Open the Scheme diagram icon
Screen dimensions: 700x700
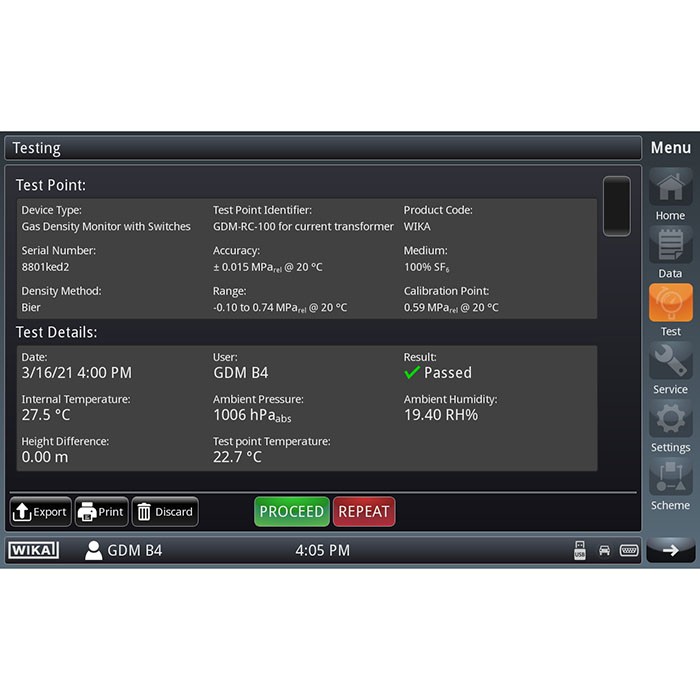(671, 476)
